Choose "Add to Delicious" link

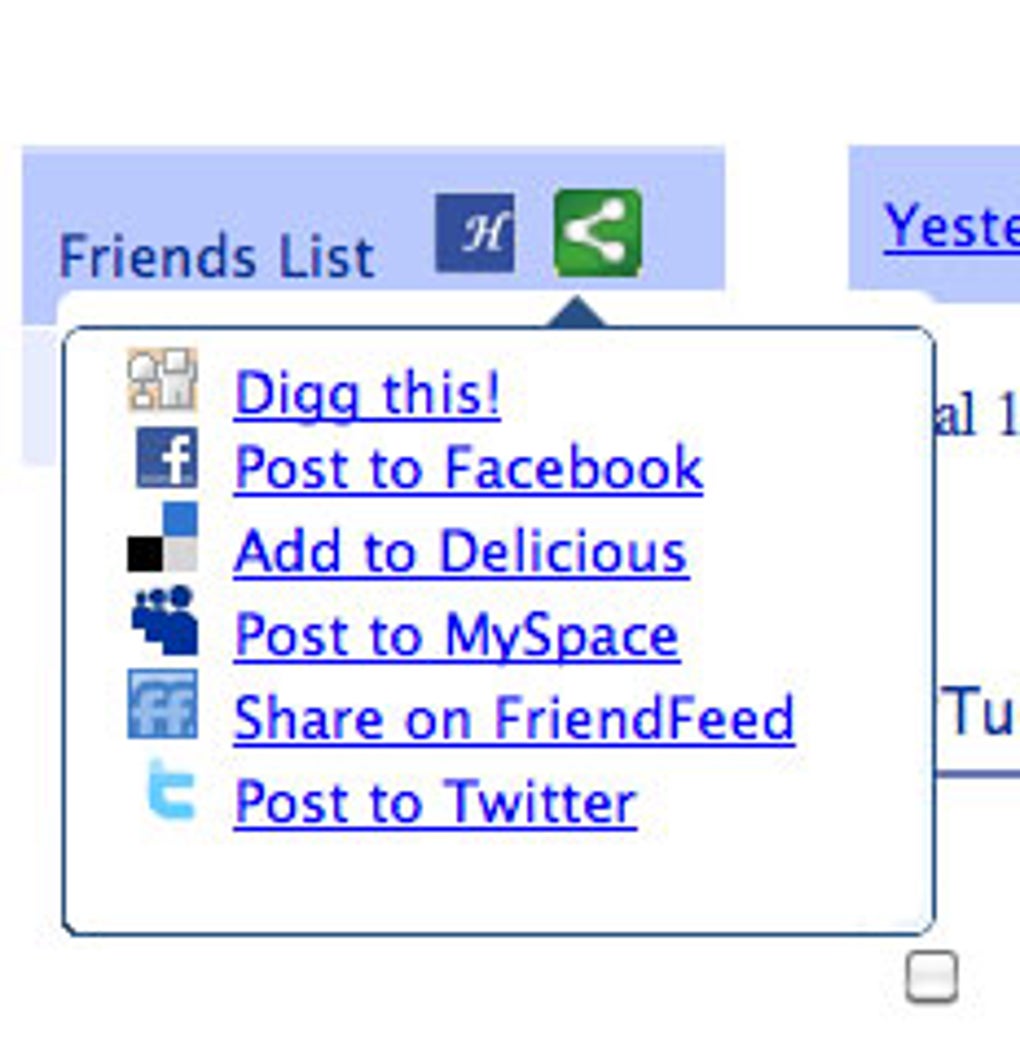pyautogui.click(x=460, y=551)
